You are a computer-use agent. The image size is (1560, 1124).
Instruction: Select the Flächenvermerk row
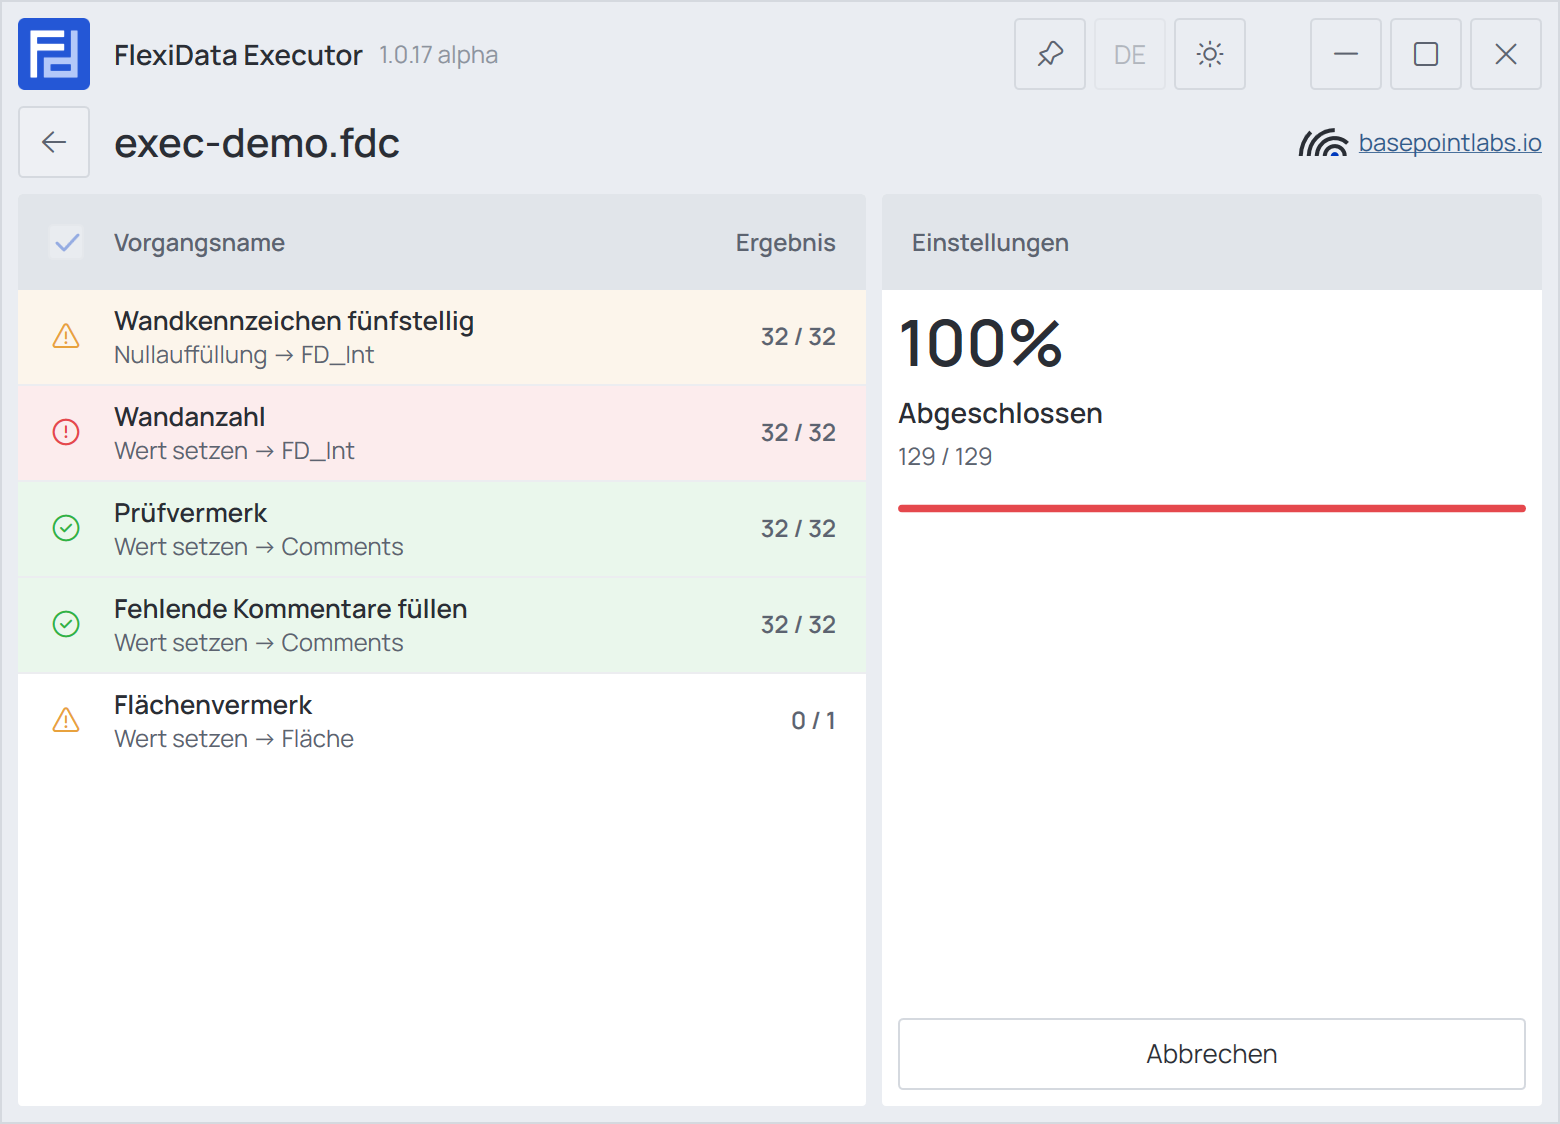pyautogui.click(x=442, y=721)
